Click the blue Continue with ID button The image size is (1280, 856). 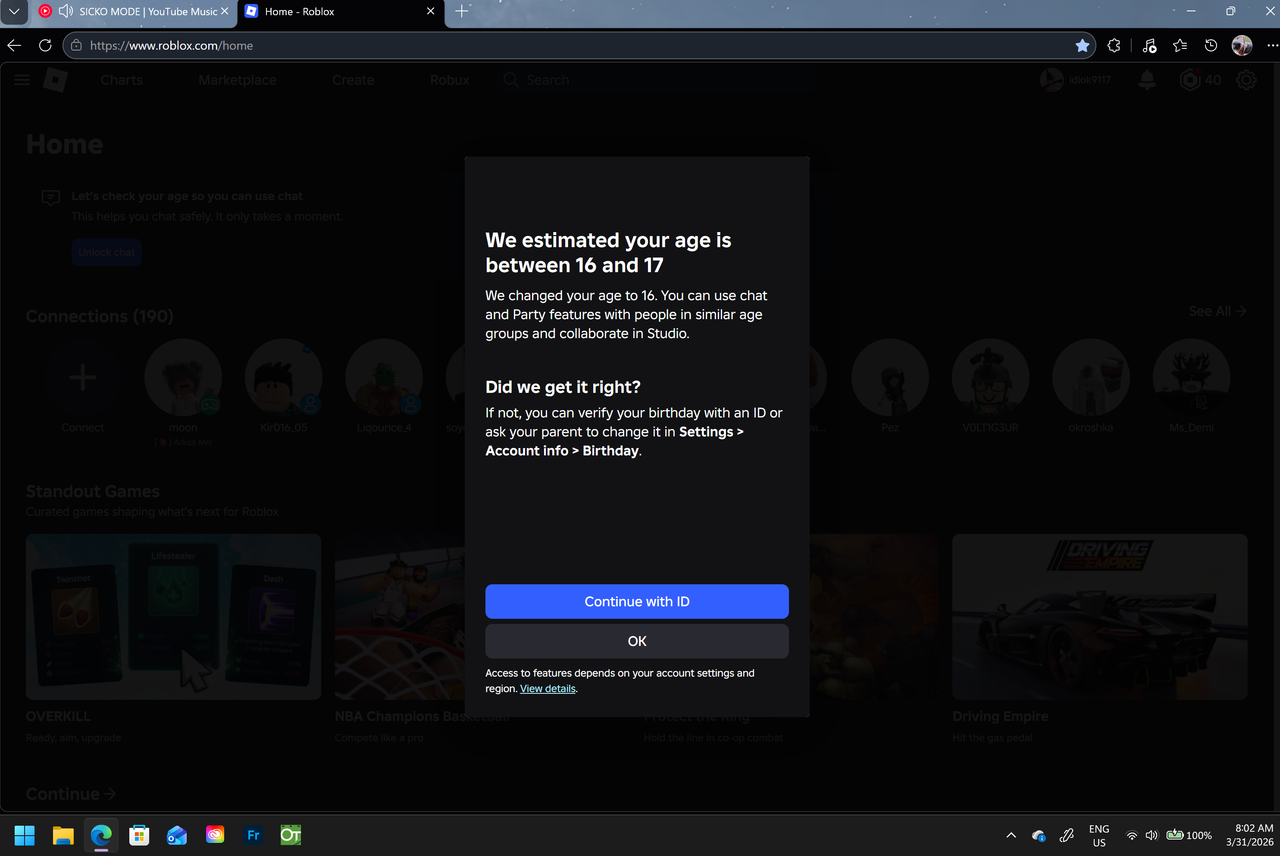point(637,601)
